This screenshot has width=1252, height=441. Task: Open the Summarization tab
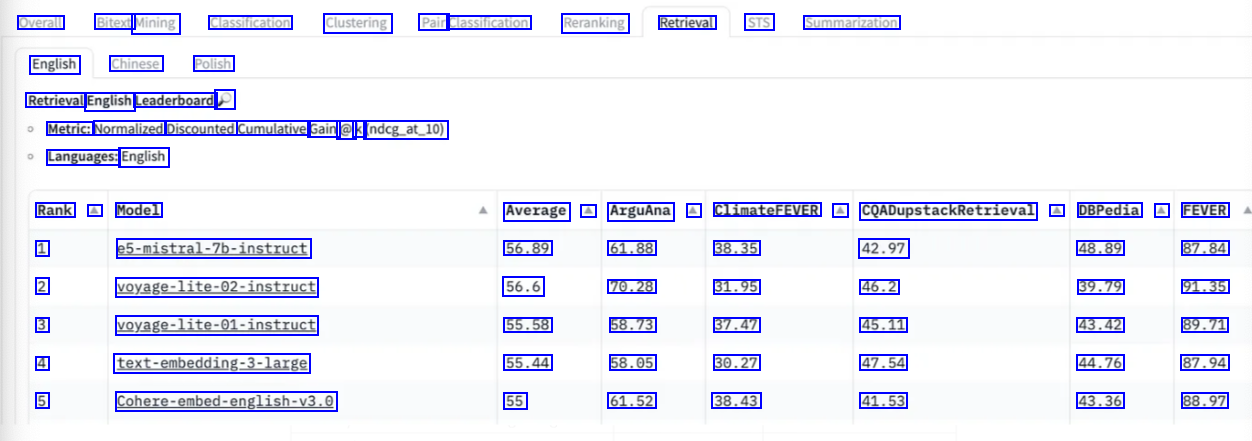pyautogui.click(x=851, y=22)
